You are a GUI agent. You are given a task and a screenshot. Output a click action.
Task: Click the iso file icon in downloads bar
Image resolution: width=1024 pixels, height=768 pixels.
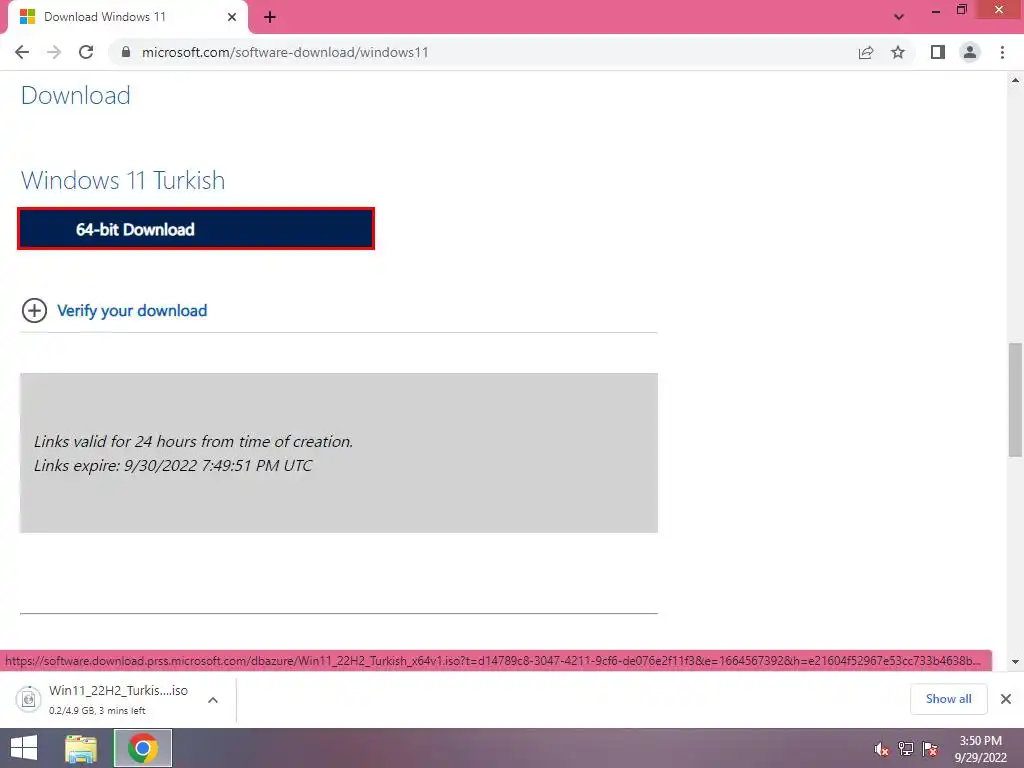pyautogui.click(x=29, y=699)
